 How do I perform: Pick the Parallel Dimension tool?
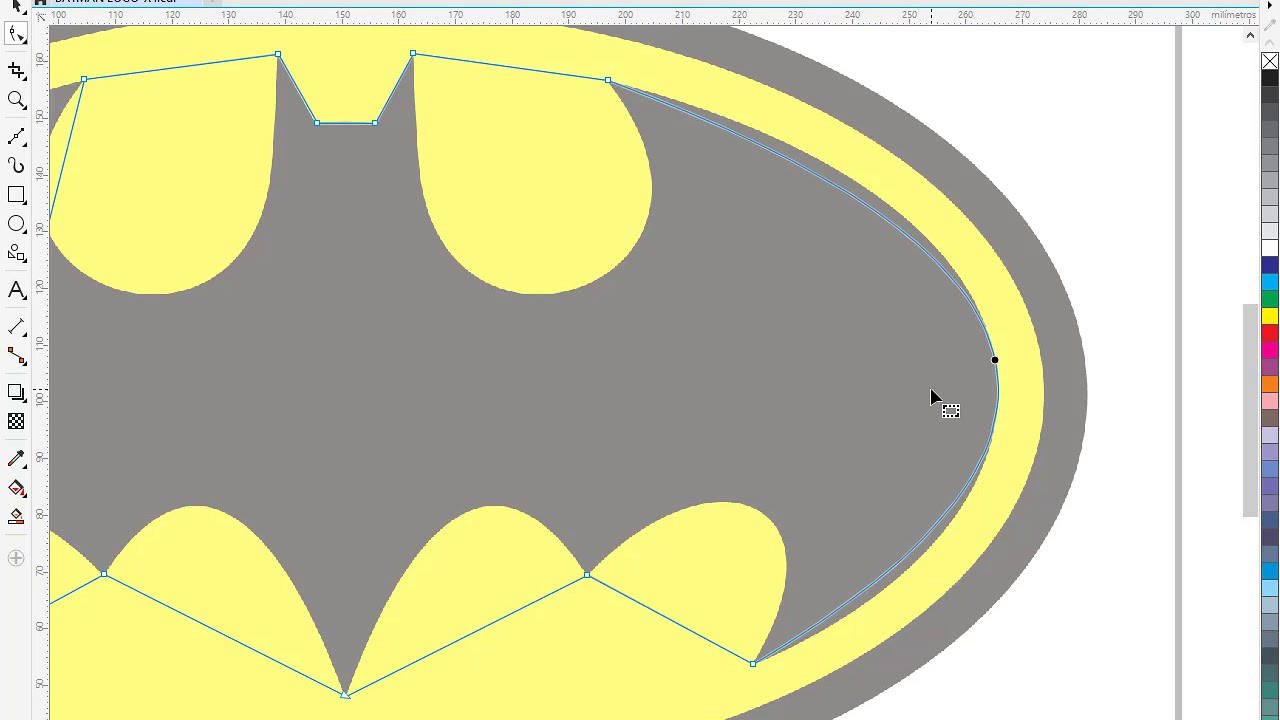[x=16, y=327]
